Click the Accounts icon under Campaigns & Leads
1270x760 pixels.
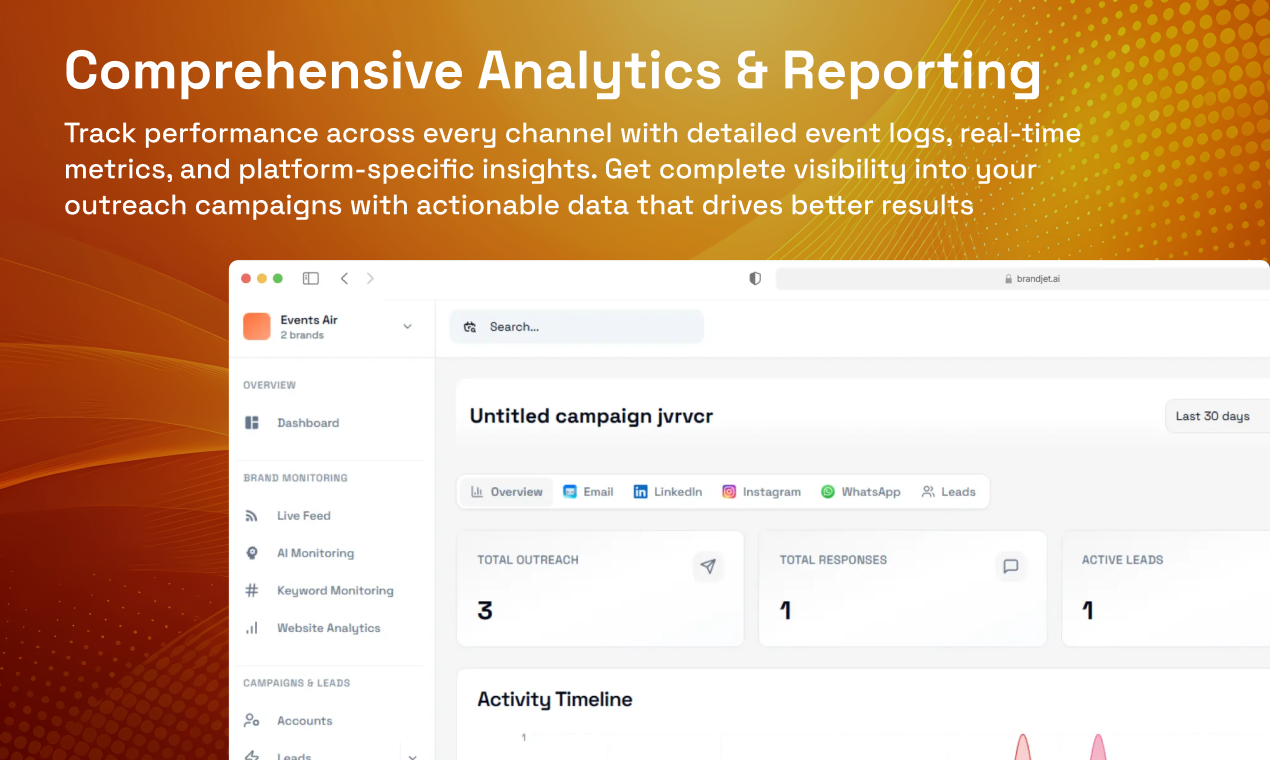click(x=251, y=720)
